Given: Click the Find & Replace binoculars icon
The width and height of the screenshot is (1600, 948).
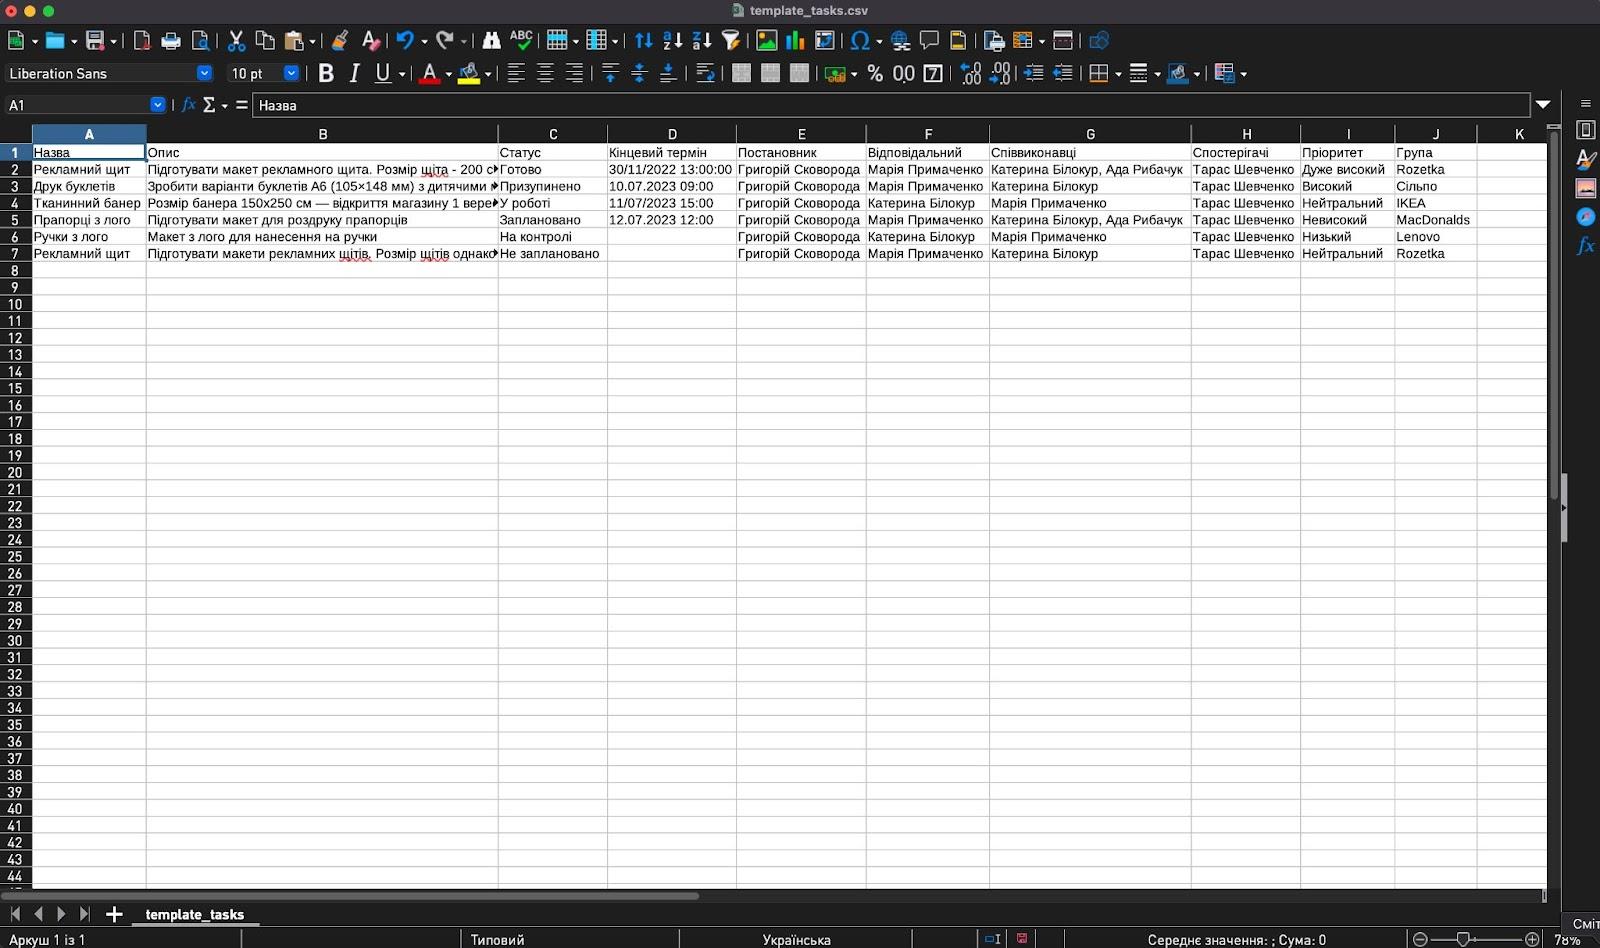Looking at the screenshot, I should (491, 41).
